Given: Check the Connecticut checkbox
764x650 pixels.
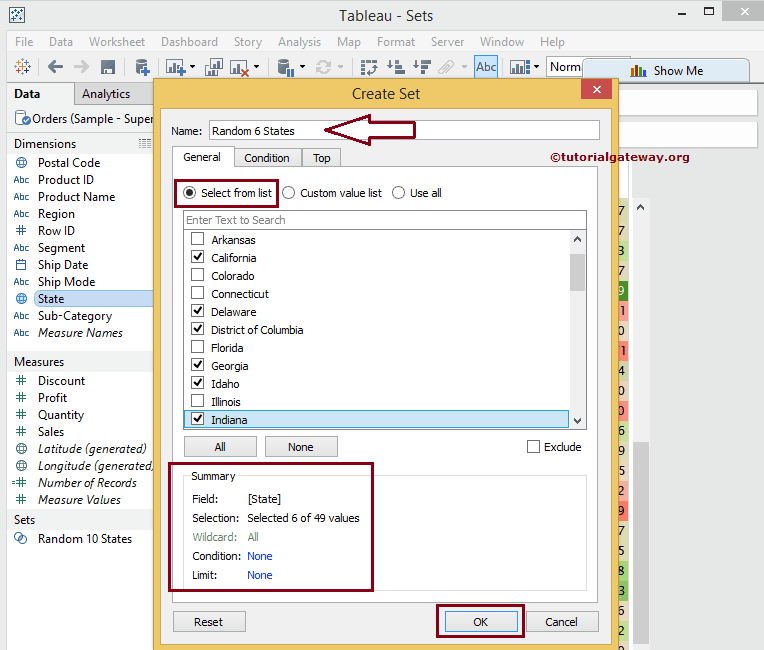Looking at the screenshot, I should click(197, 293).
